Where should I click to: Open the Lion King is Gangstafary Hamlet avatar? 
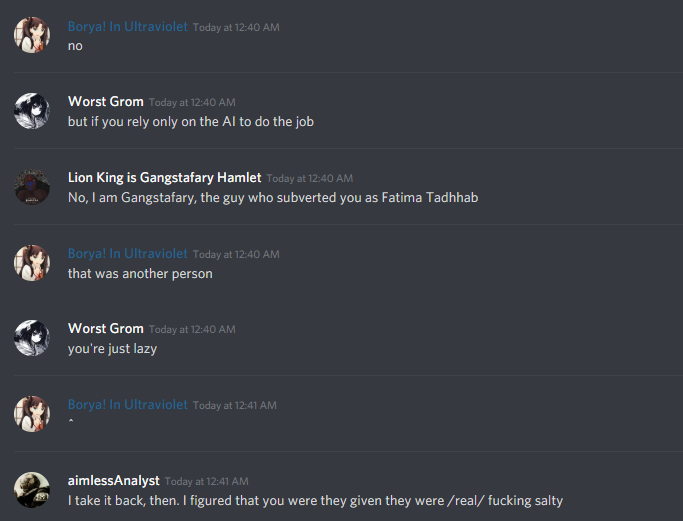(x=32, y=187)
